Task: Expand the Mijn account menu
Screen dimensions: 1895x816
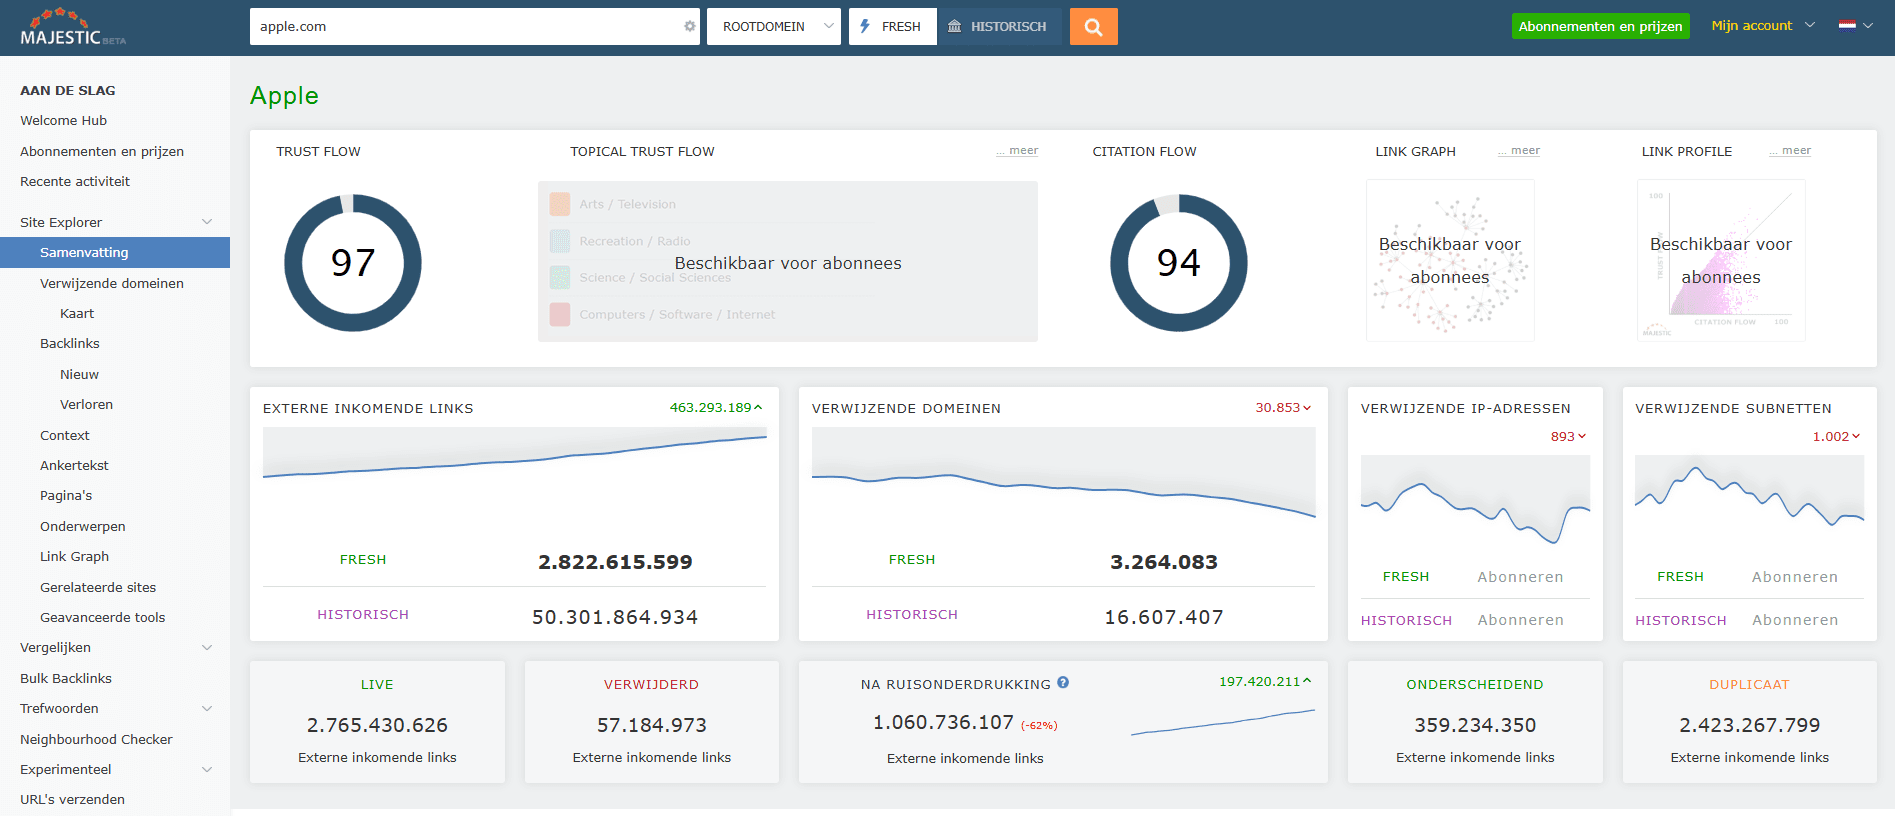Action: coord(1762,26)
